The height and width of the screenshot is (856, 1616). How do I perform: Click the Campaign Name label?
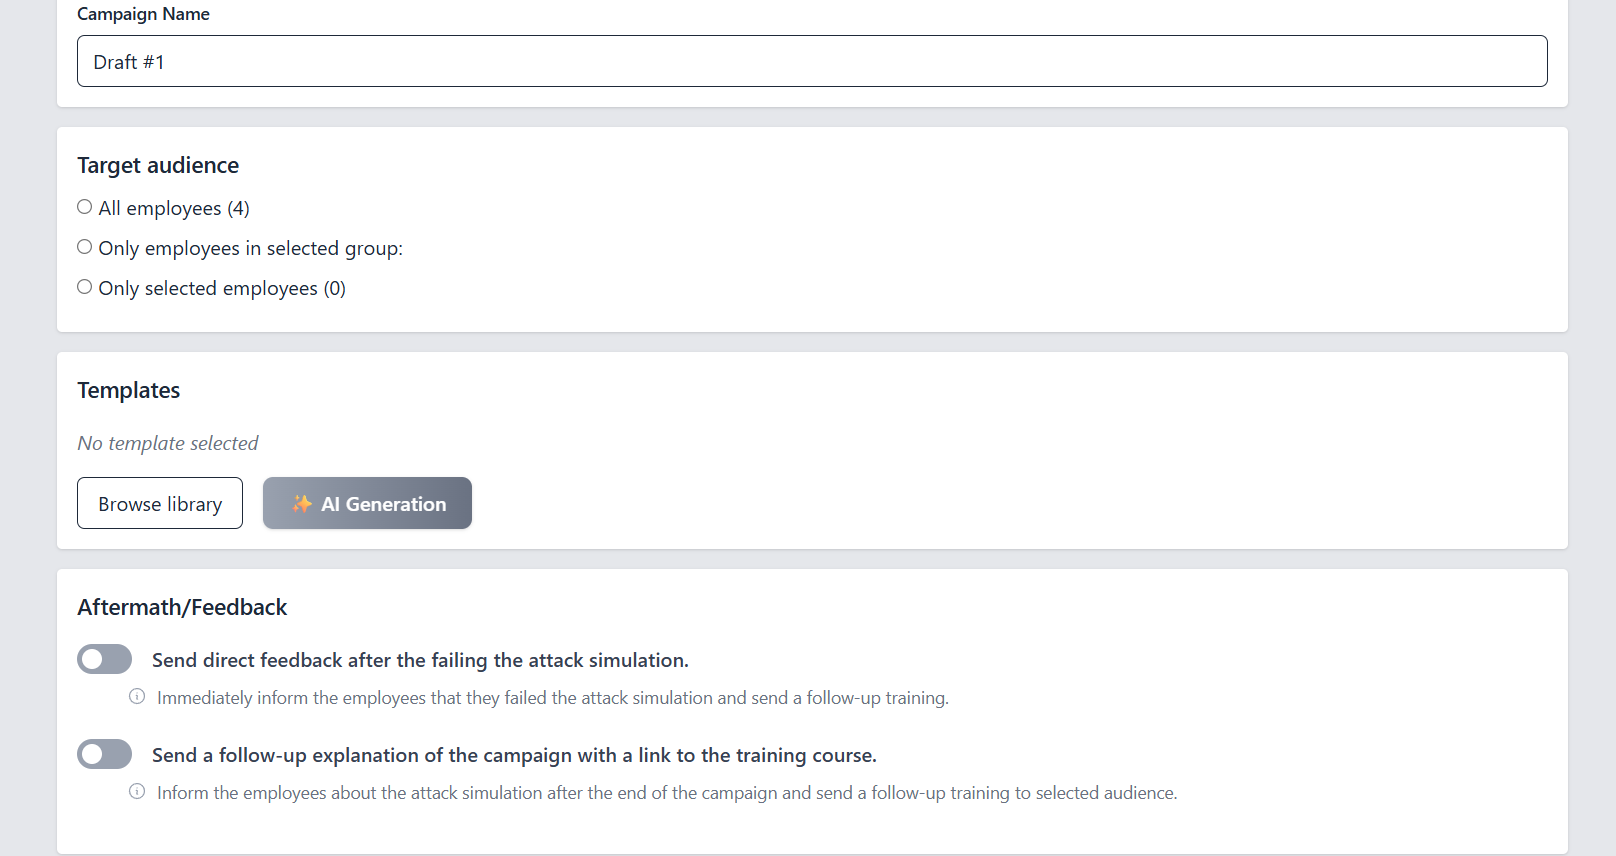tap(143, 14)
